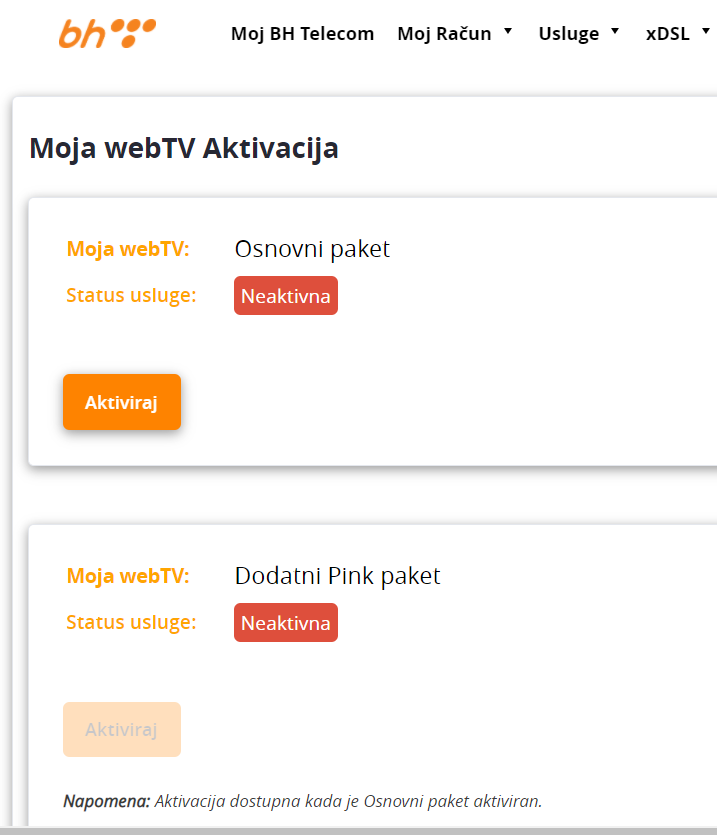Expand the arrow next to Usluge
This screenshot has width=717, height=835.
tap(615, 32)
